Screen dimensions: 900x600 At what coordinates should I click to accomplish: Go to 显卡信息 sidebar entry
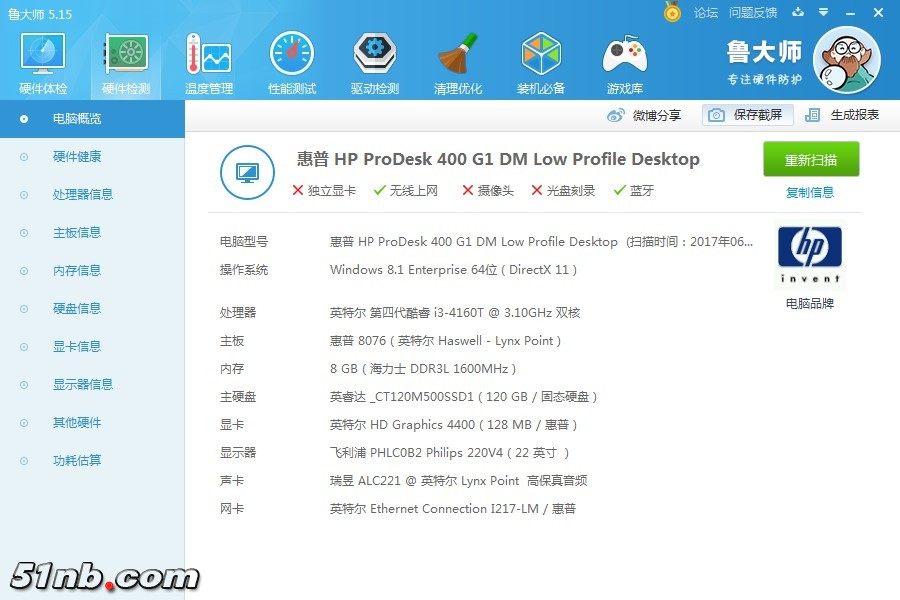pyautogui.click(x=76, y=347)
